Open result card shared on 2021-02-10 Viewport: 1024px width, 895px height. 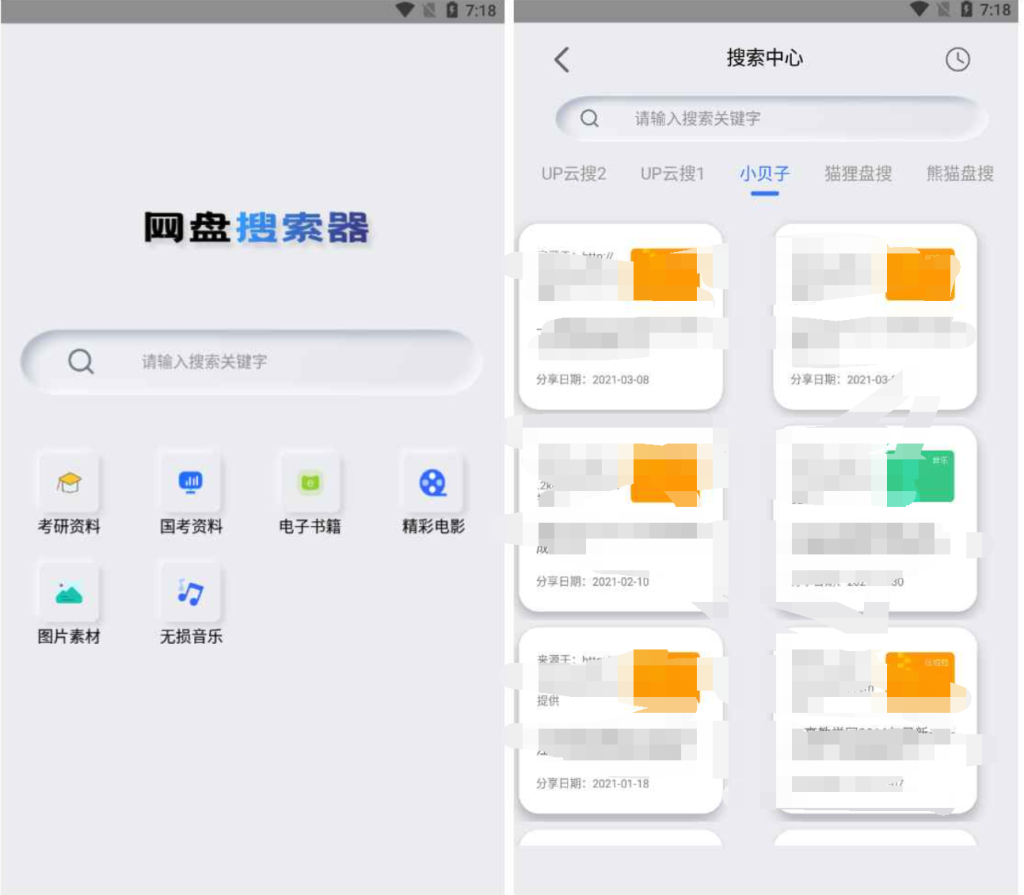click(x=620, y=519)
